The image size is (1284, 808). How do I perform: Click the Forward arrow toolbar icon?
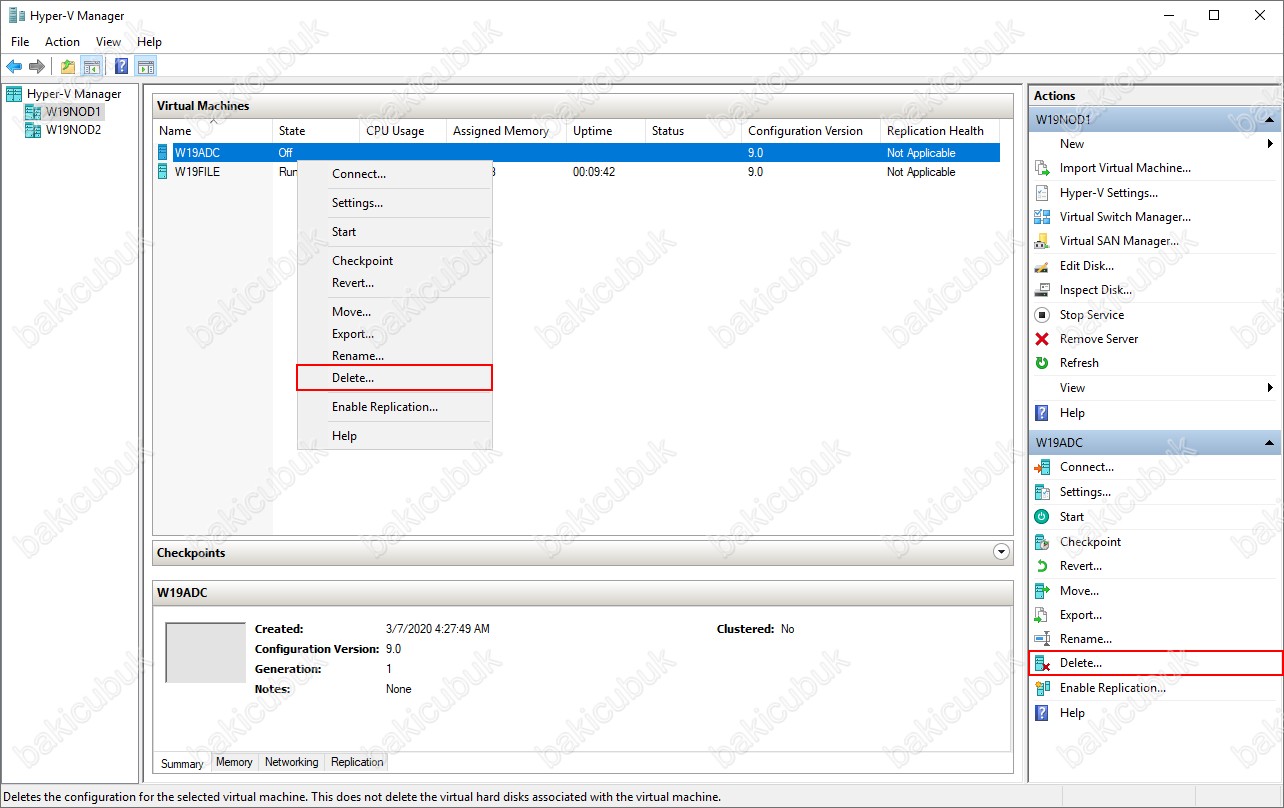pyautogui.click(x=37, y=67)
